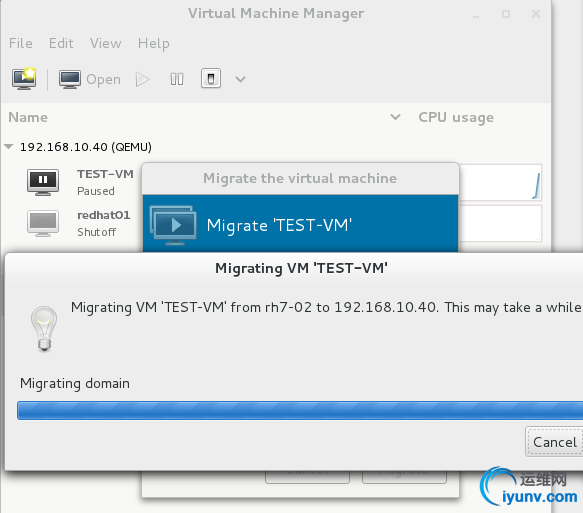The width and height of the screenshot is (583, 513).
Task: Click the column sort chevron beside Name
Action: (395, 117)
